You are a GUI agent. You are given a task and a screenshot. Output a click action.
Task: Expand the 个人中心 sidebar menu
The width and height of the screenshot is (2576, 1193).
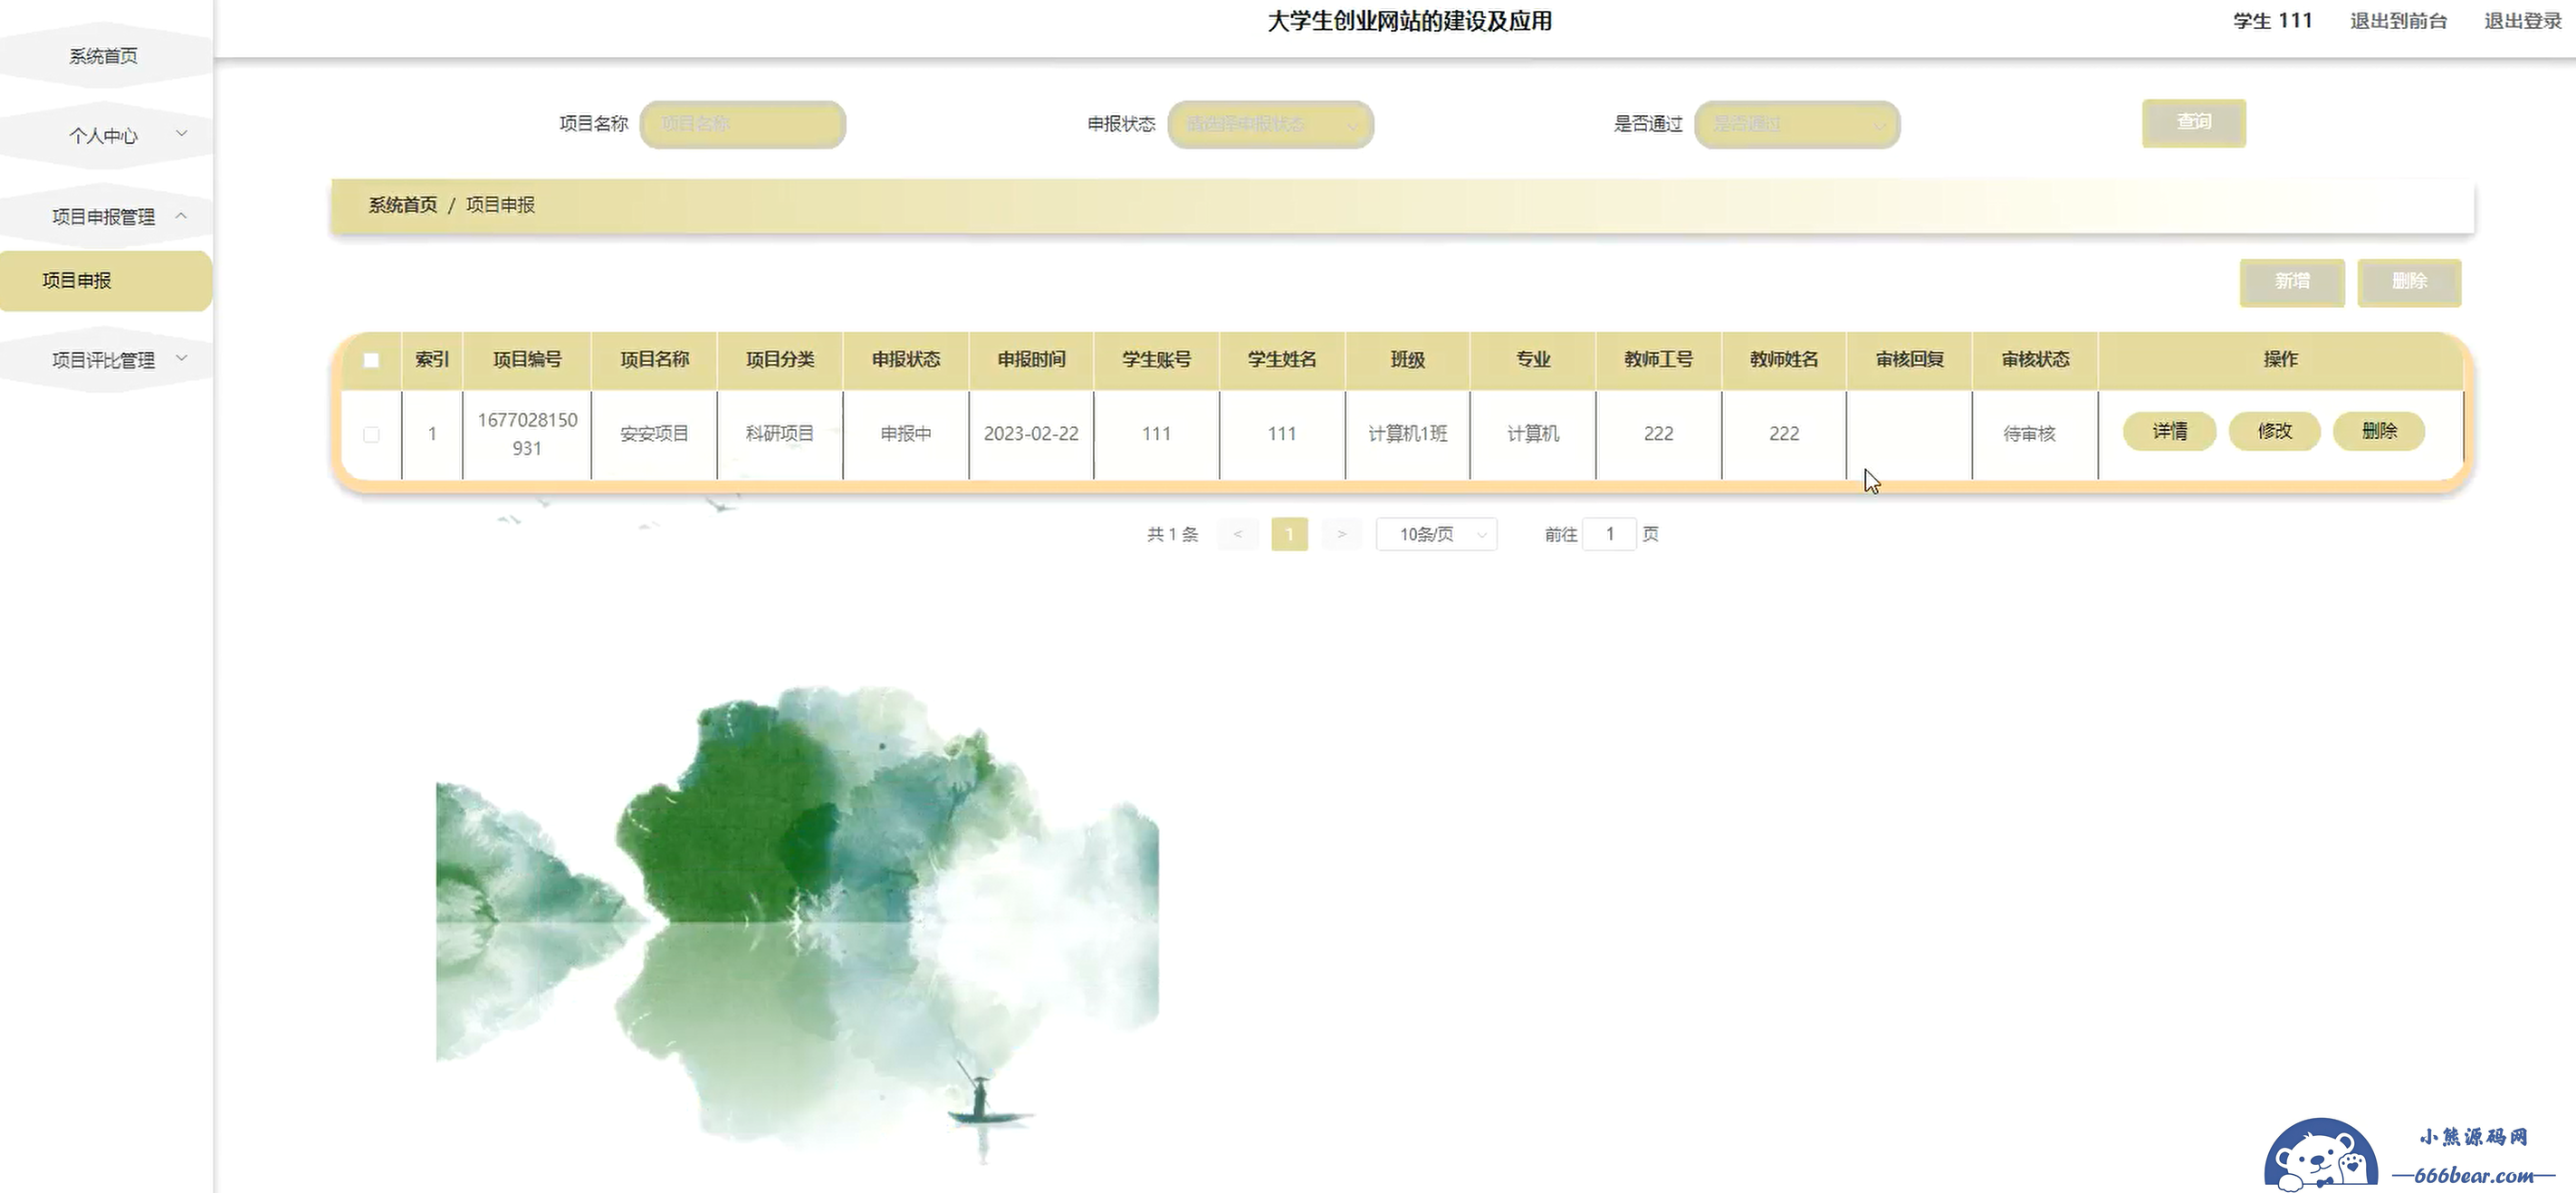pos(104,135)
